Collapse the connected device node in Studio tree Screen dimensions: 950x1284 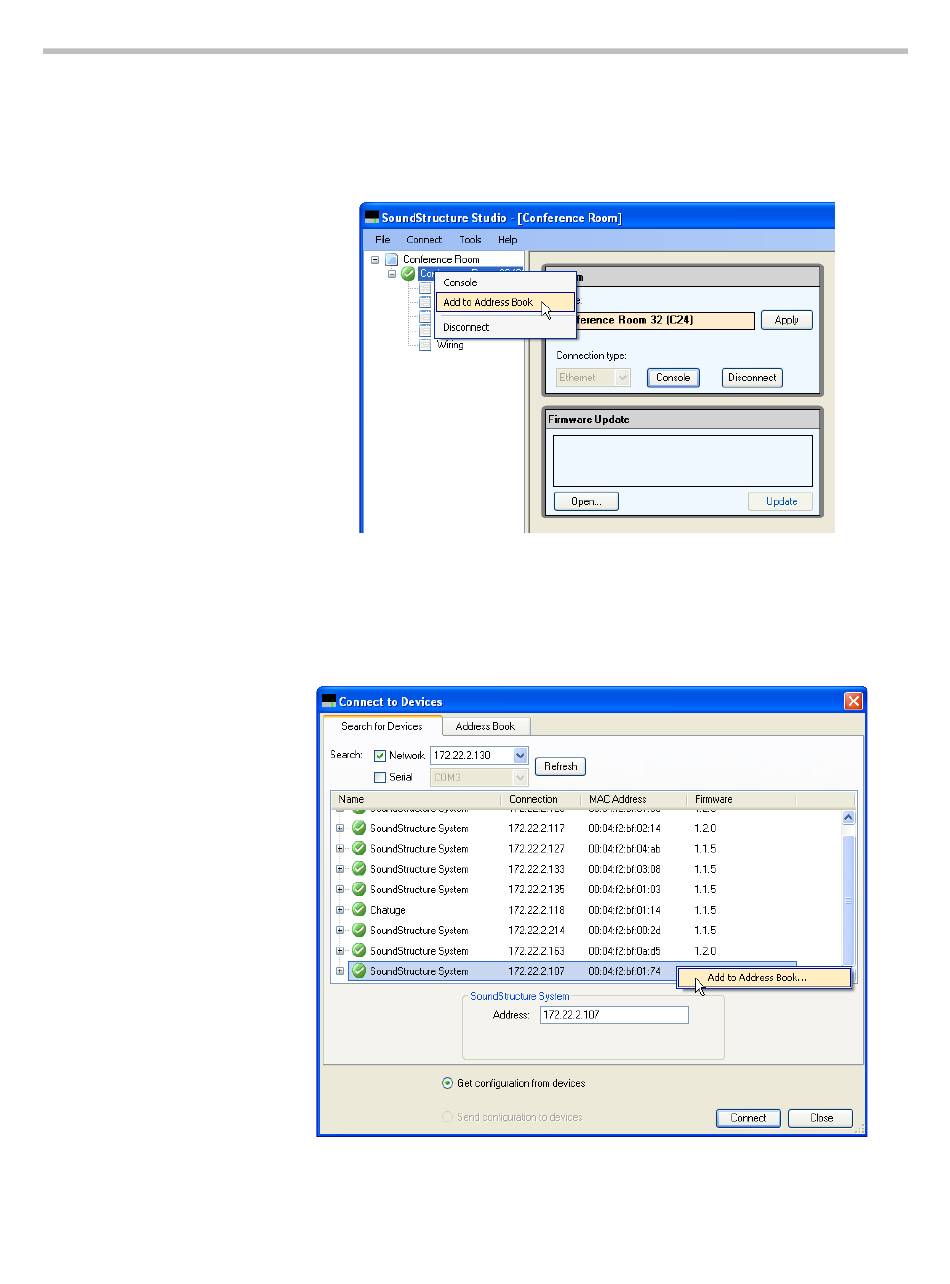[x=392, y=274]
